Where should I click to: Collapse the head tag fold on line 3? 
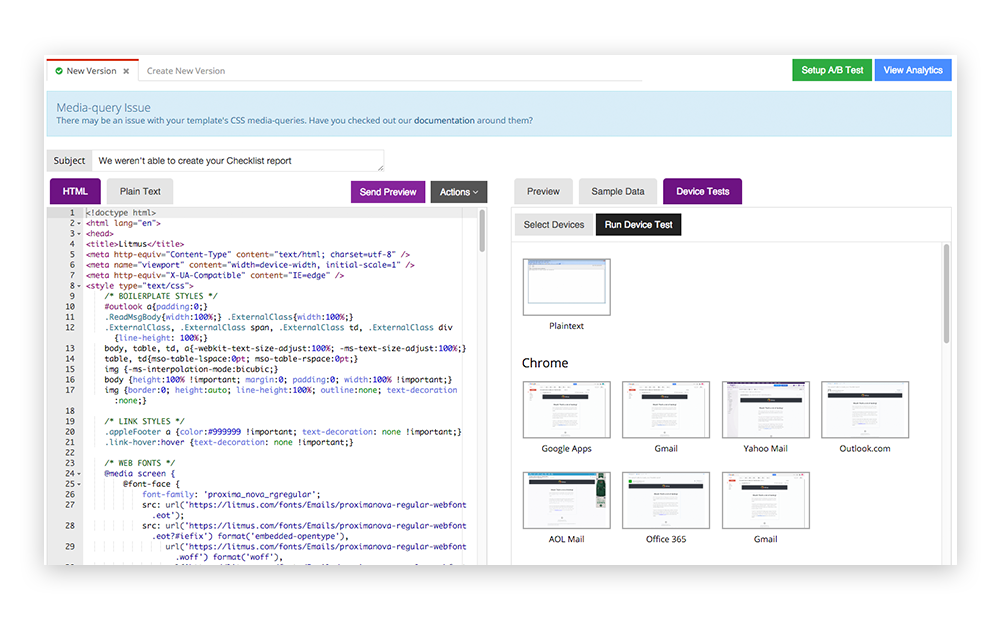click(79, 234)
